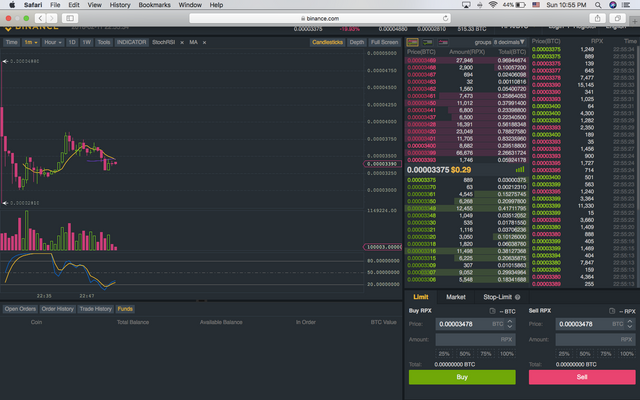Click the Sell RPX price input field
This screenshot has width=640, height=400.
[596, 324]
